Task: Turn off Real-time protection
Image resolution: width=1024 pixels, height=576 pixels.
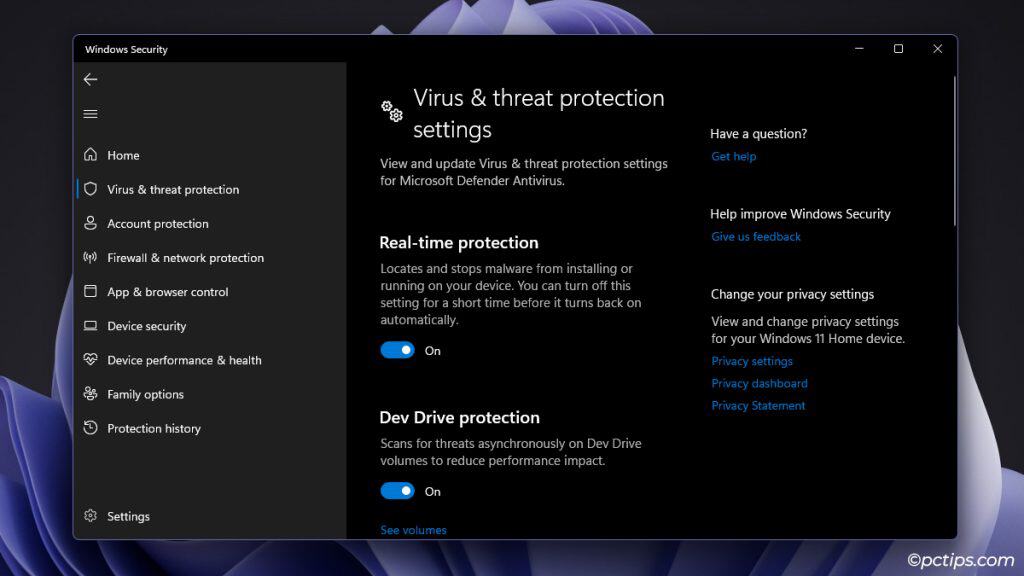Action: click(x=397, y=350)
